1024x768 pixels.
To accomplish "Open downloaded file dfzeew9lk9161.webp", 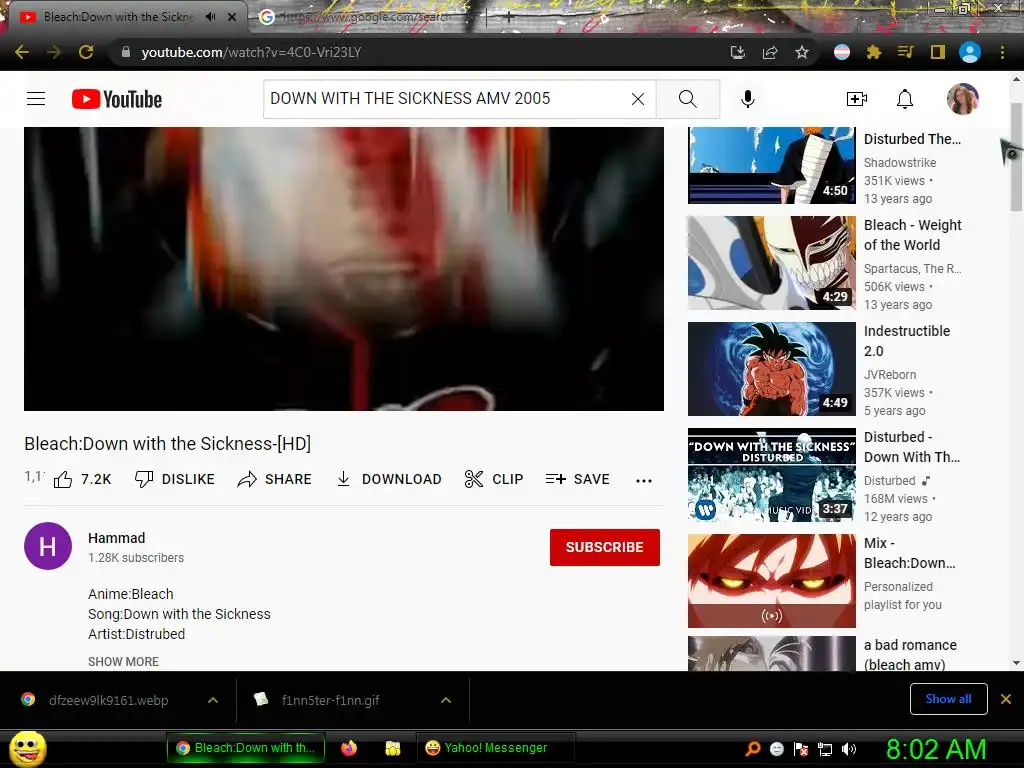I will [x=108, y=700].
